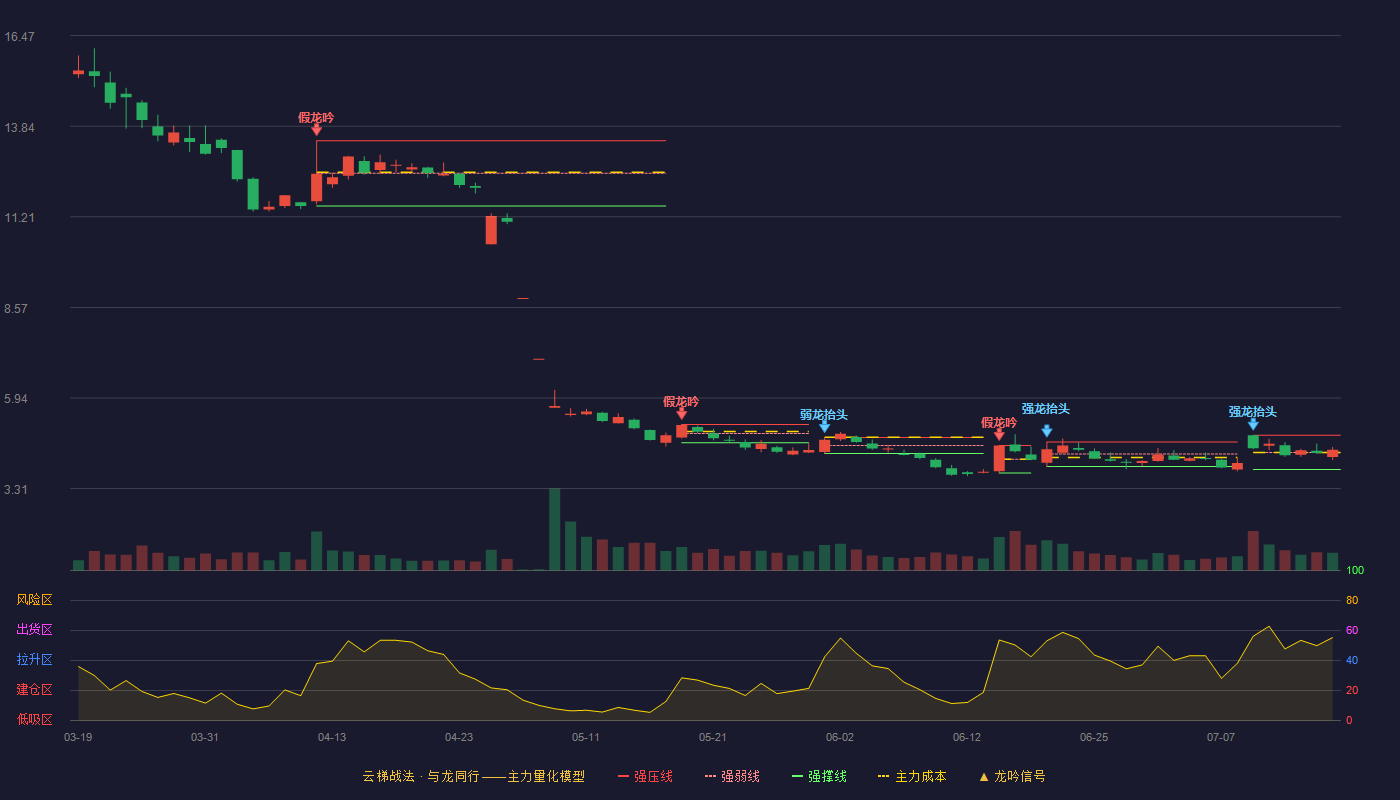This screenshot has height=800, width=1400.
Task: Click the 05-21 date label
Action: (713, 738)
